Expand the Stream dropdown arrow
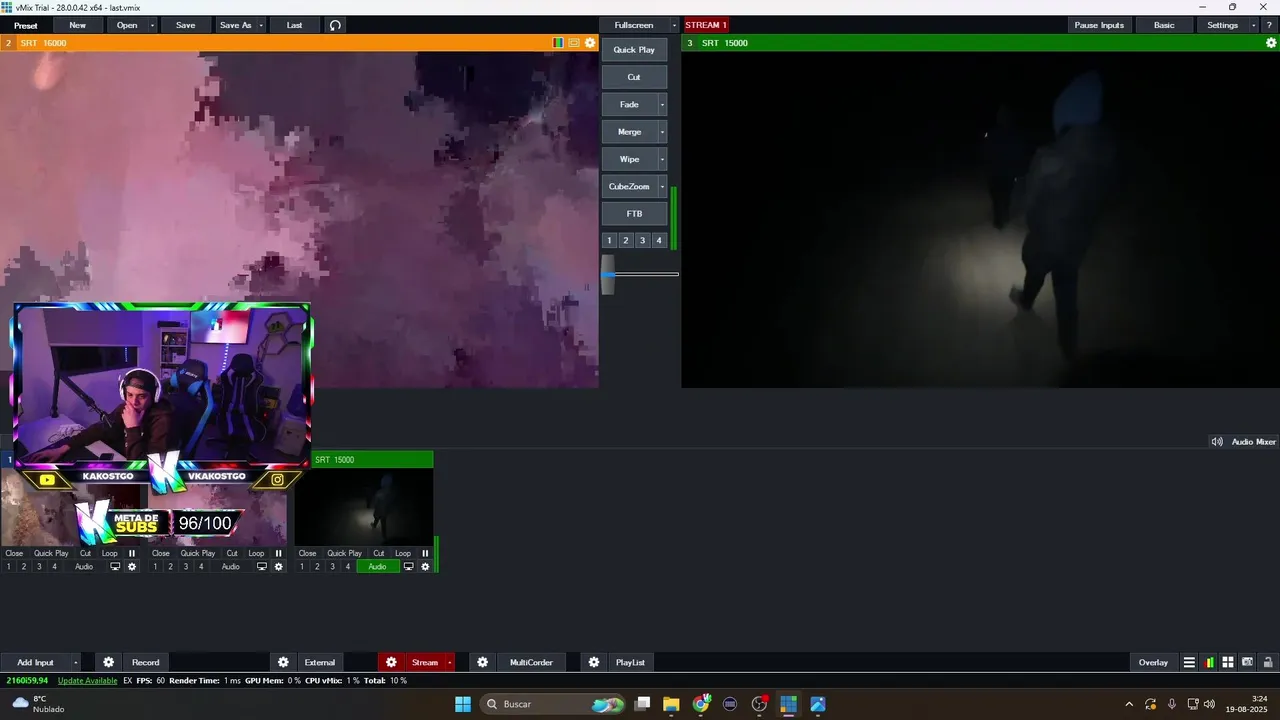The image size is (1280, 720). [450, 662]
